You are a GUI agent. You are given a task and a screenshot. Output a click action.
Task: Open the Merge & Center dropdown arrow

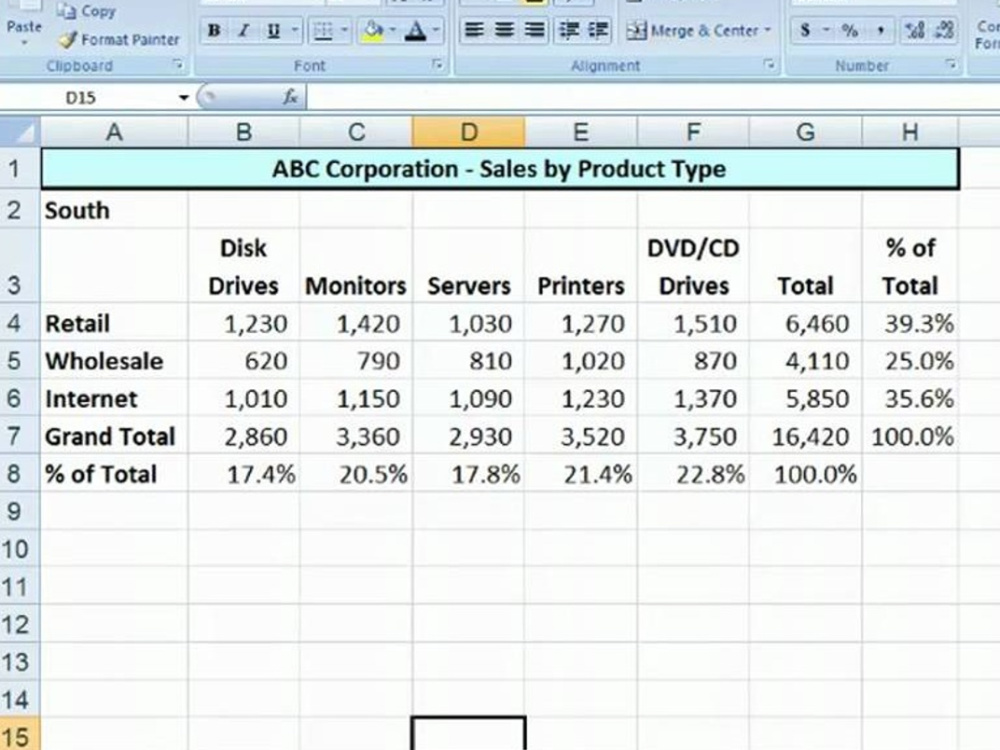tap(768, 30)
